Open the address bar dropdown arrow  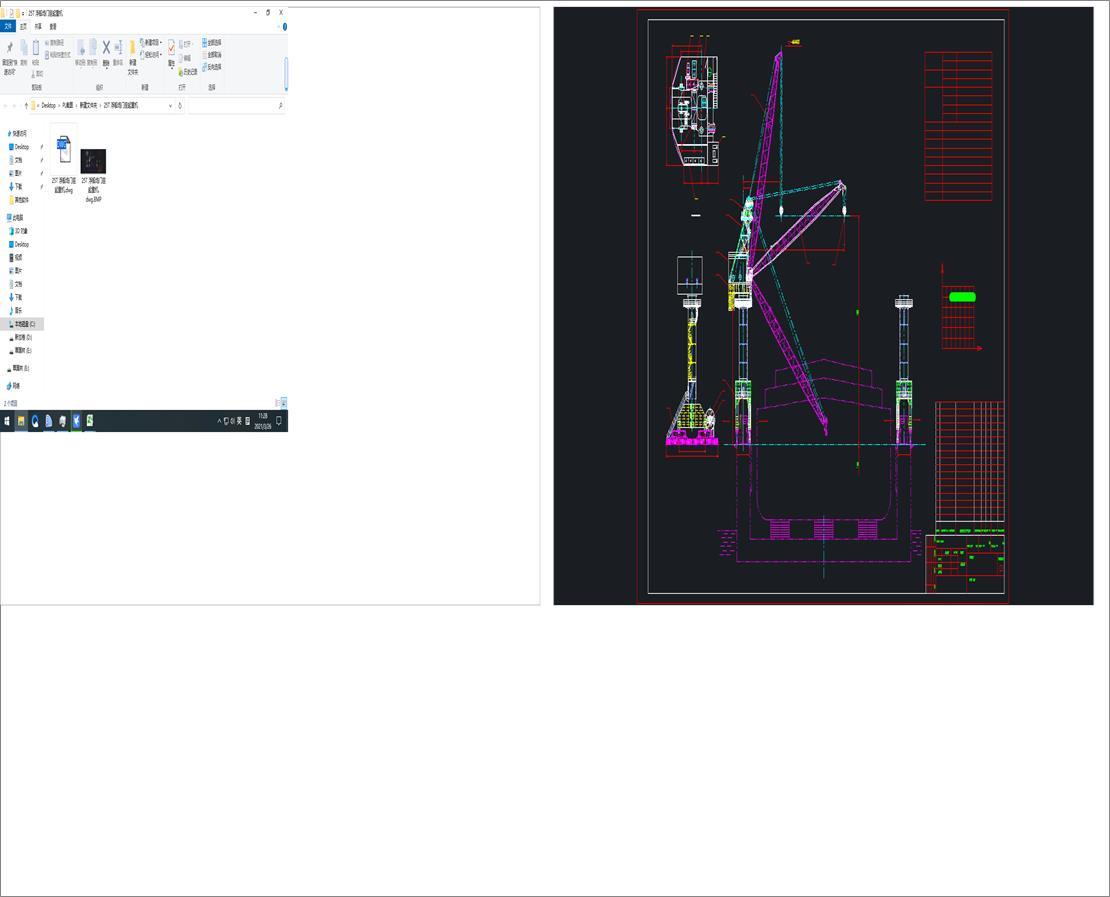pos(170,105)
